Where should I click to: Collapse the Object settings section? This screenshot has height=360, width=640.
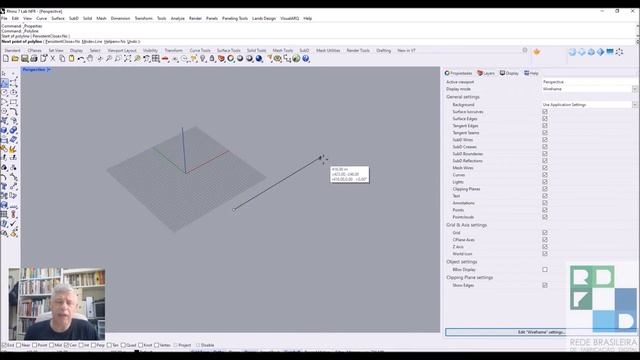point(462,262)
